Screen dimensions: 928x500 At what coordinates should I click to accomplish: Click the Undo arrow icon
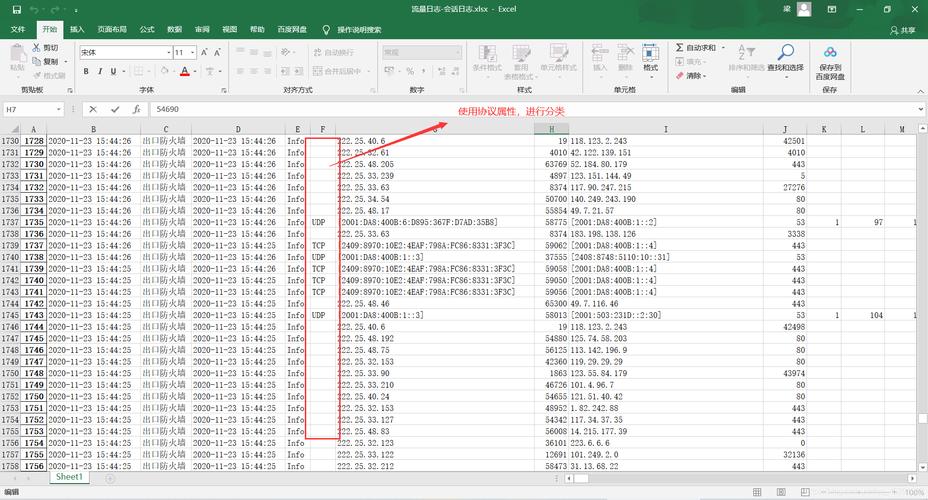coord(34,9)
